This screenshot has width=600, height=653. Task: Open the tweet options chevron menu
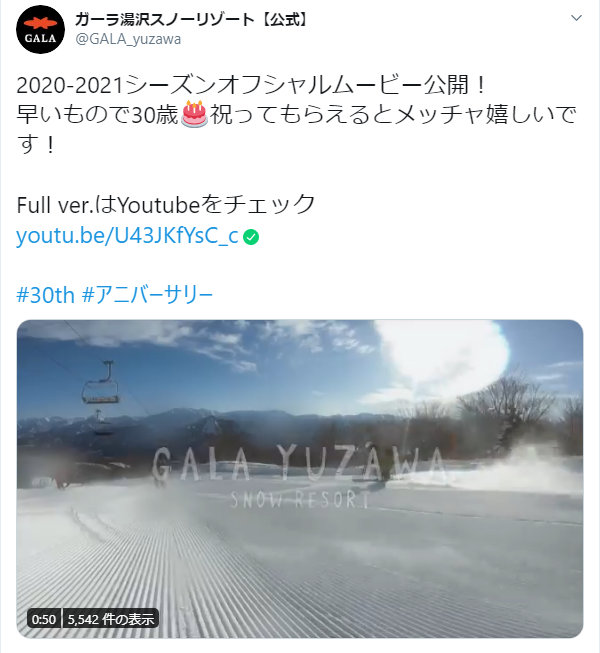576,18
